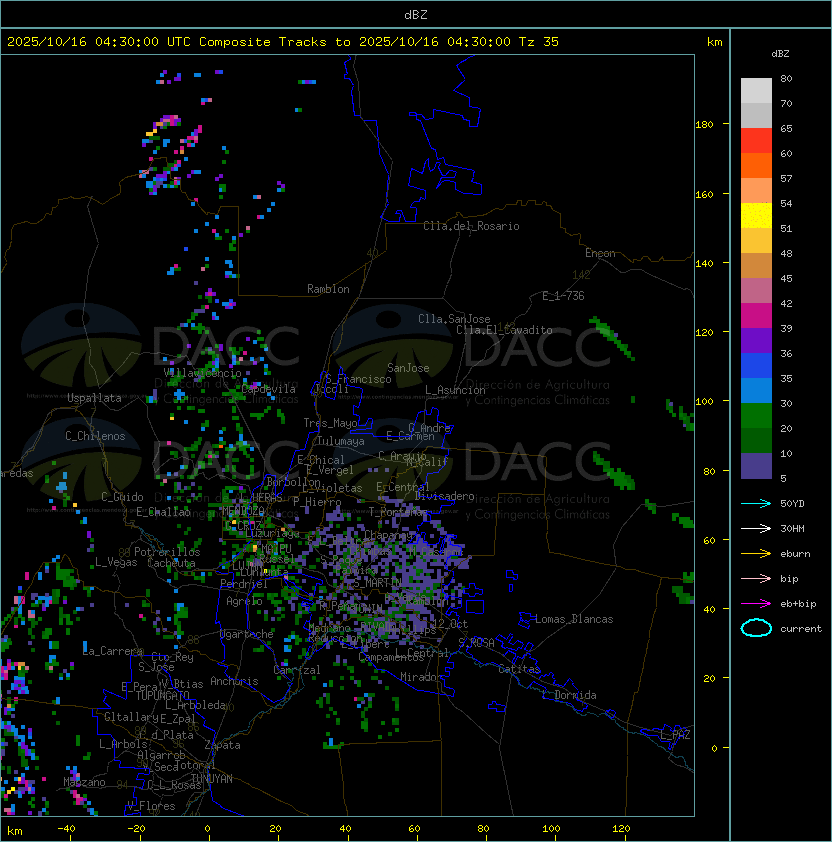Click the 'Potrerillos' map label
This screenshot has width=832, height=842.
point(167,551)
